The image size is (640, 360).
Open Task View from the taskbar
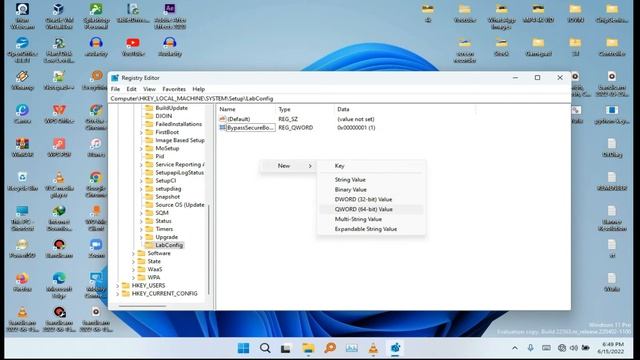pos(286,348)
